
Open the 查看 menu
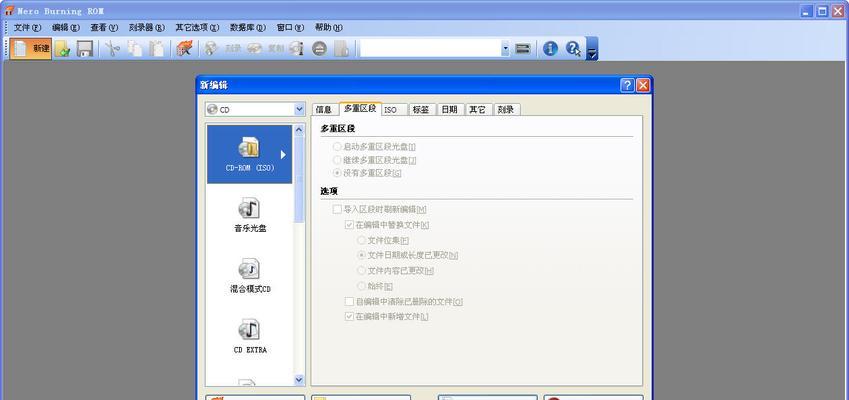(x=104, y=28)
